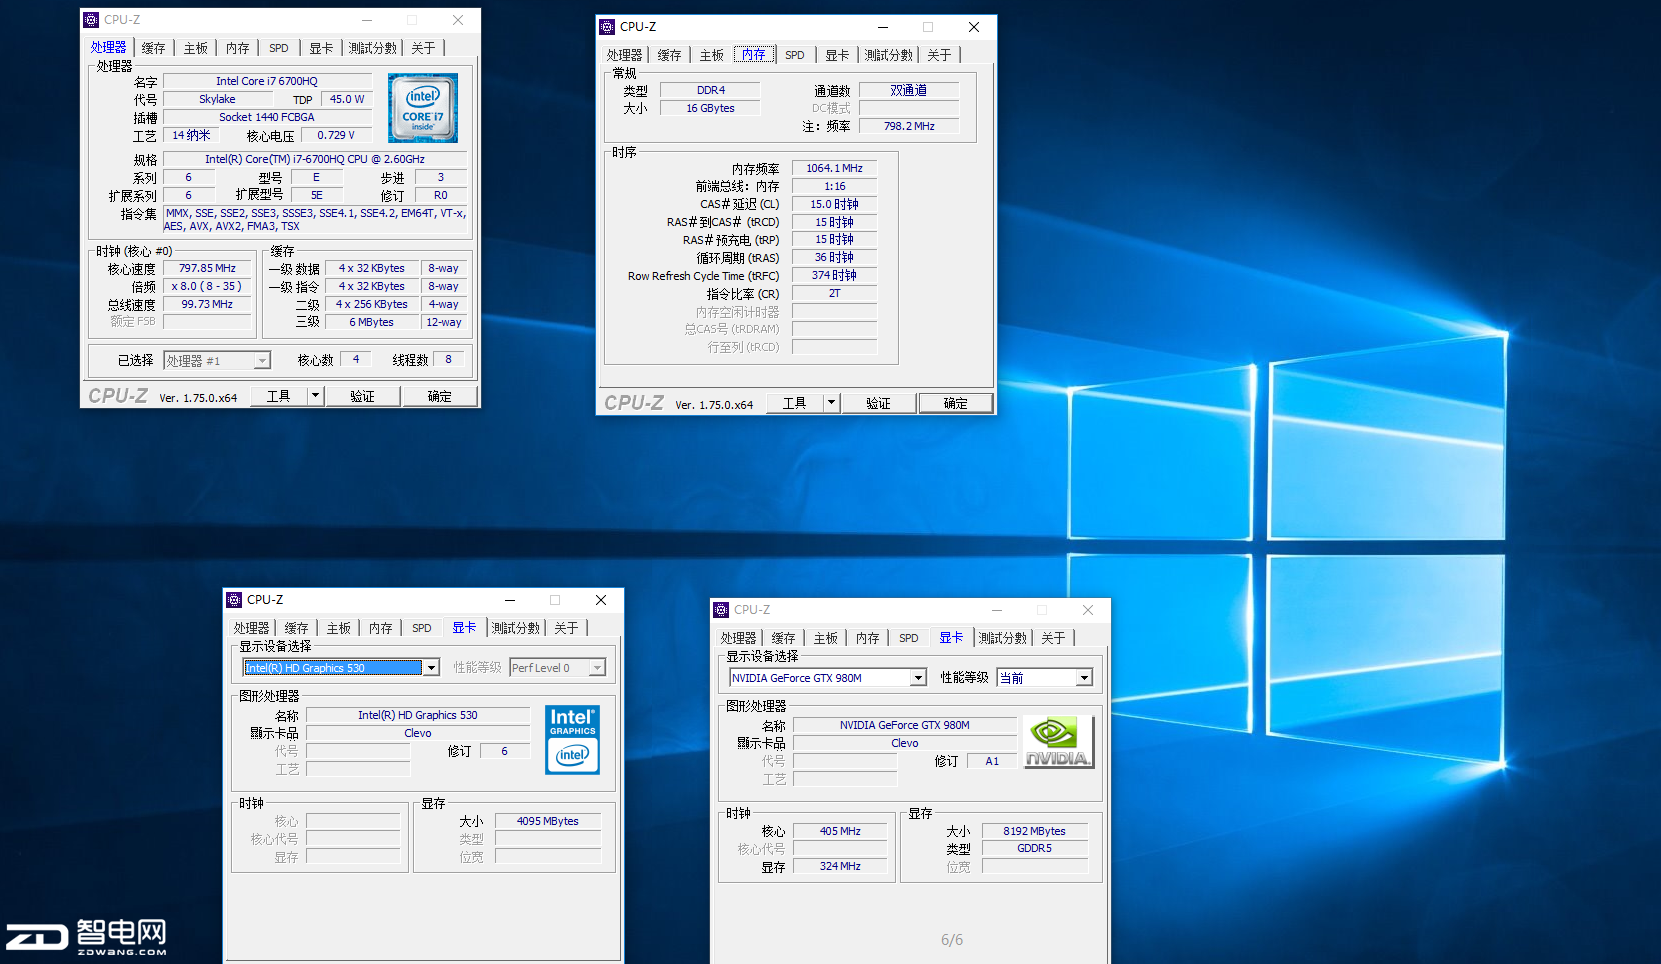
Task: Open the Intel(R) HD Graphics 530 device dropdown
Action: [x=432, y=668]
